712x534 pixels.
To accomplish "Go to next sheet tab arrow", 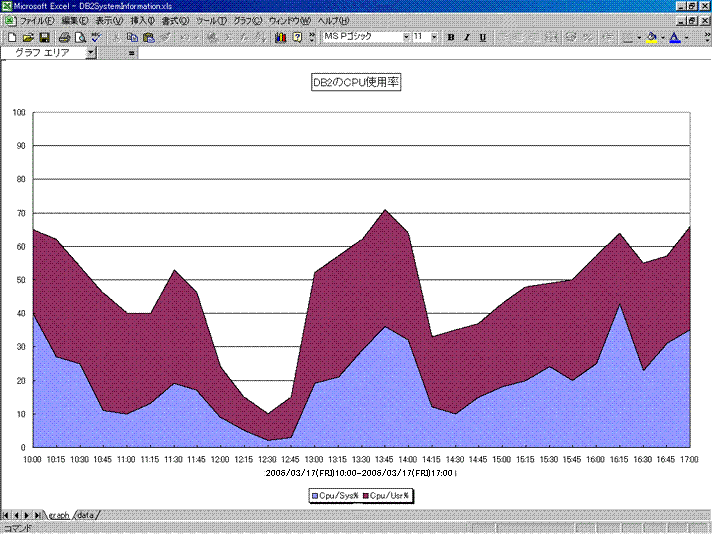I will [x=27, y=515].
